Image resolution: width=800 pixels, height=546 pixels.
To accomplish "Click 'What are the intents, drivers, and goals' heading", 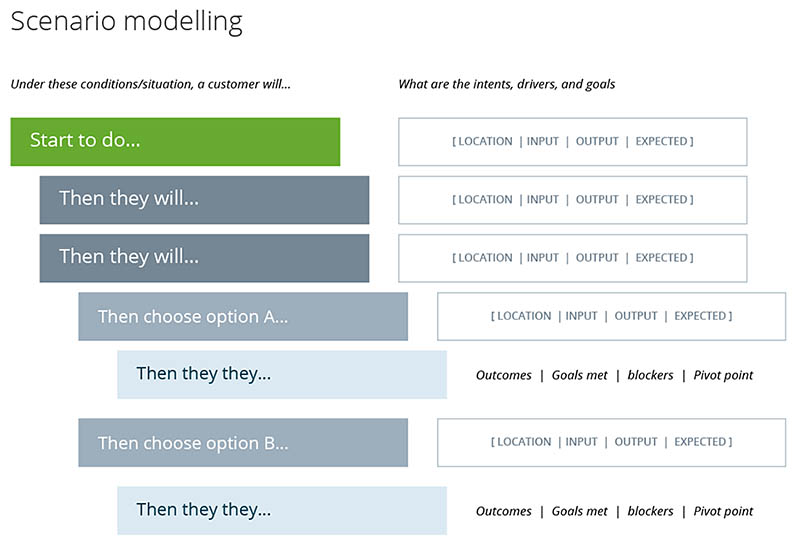I will coord(507,84).
